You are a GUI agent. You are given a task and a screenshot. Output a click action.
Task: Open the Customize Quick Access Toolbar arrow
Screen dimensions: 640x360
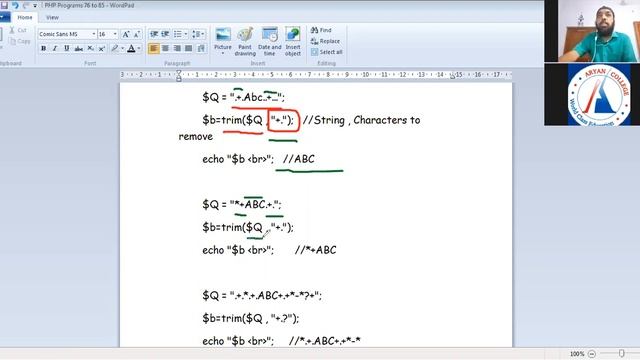click(35, 6)
